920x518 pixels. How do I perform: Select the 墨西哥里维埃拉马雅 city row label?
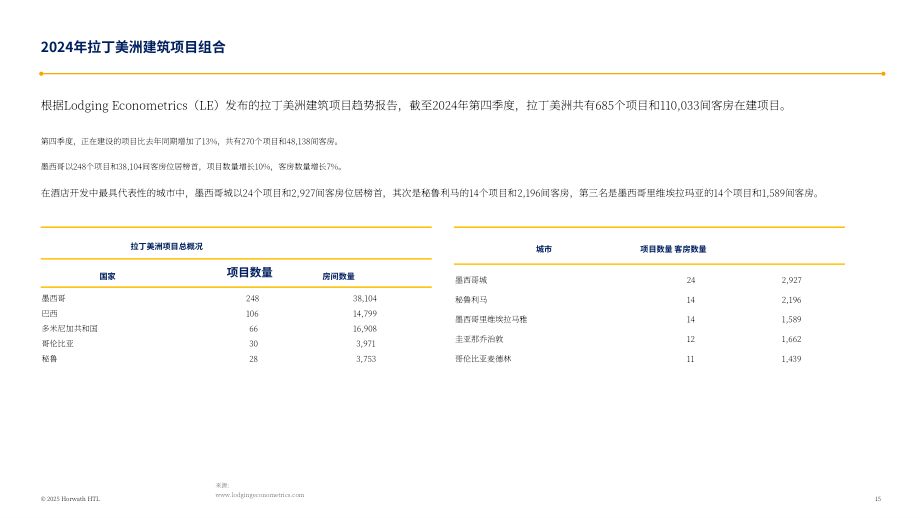point(491,320)
